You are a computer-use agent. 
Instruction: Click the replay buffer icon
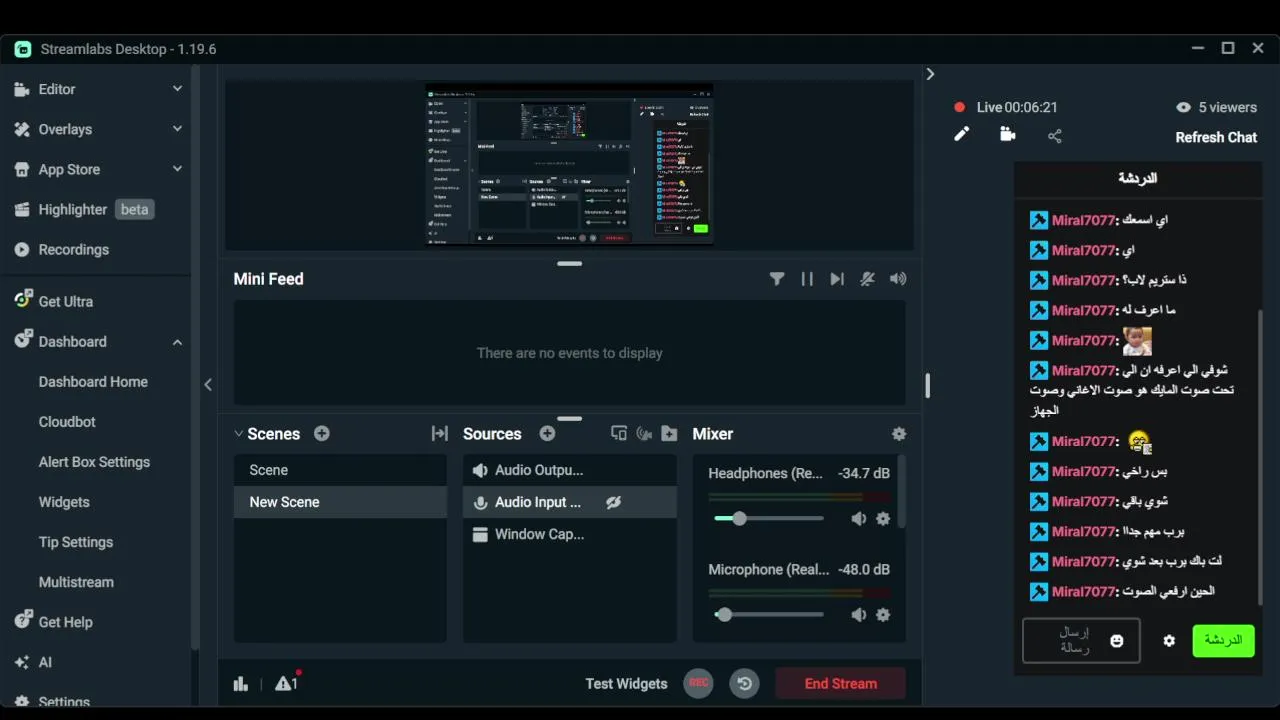[744, 683]
